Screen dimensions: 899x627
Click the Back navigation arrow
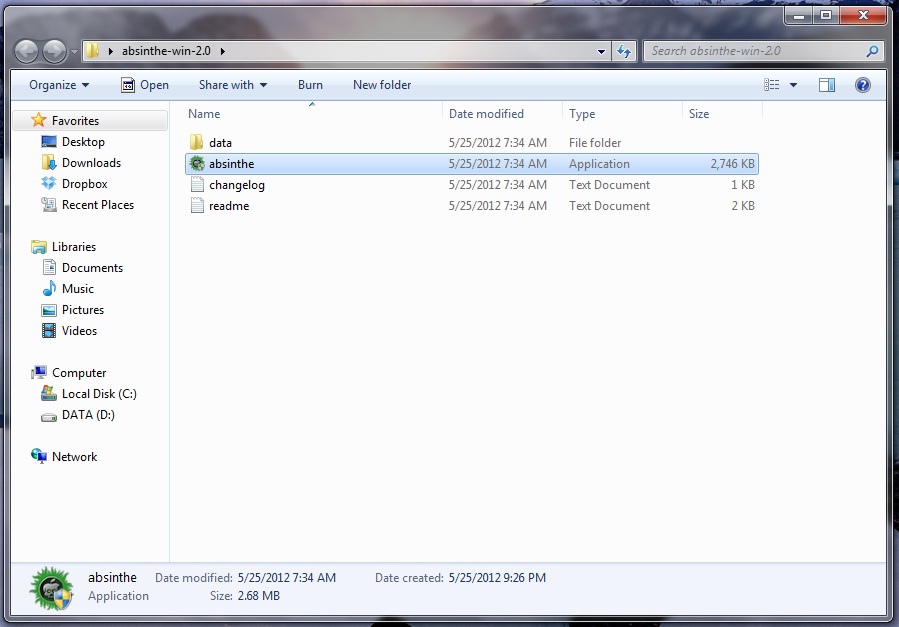[x=27, y=50]
